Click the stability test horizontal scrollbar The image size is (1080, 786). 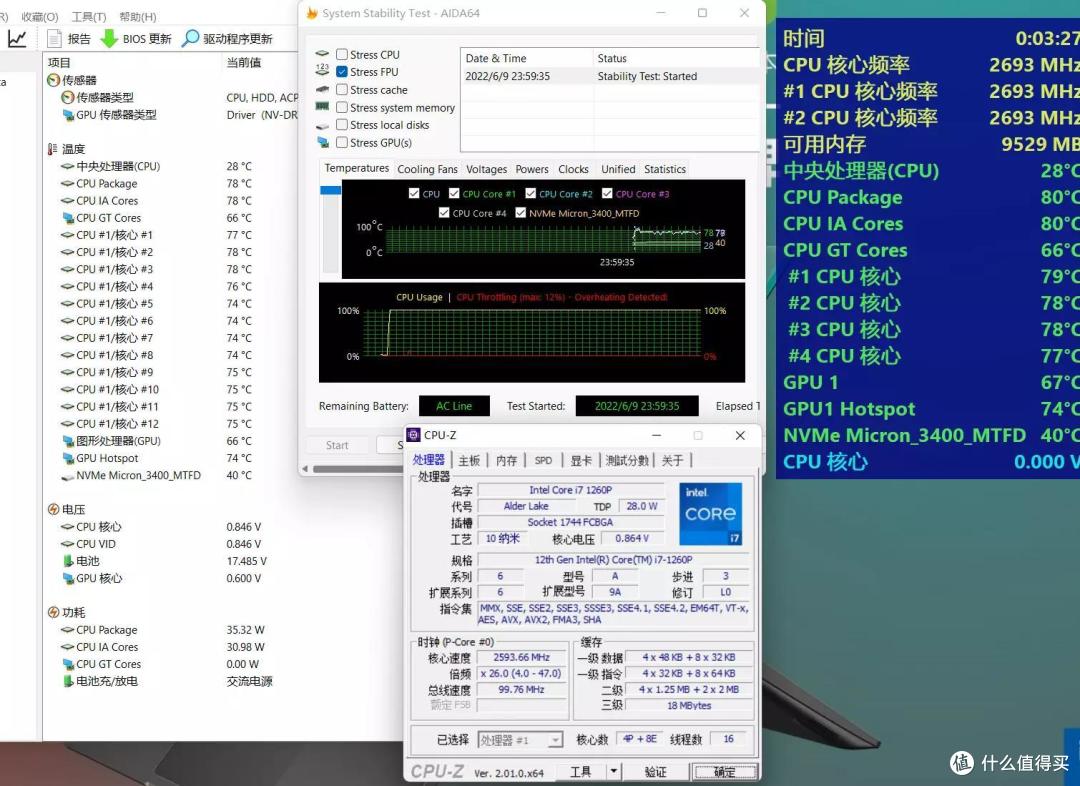point(358,469)
